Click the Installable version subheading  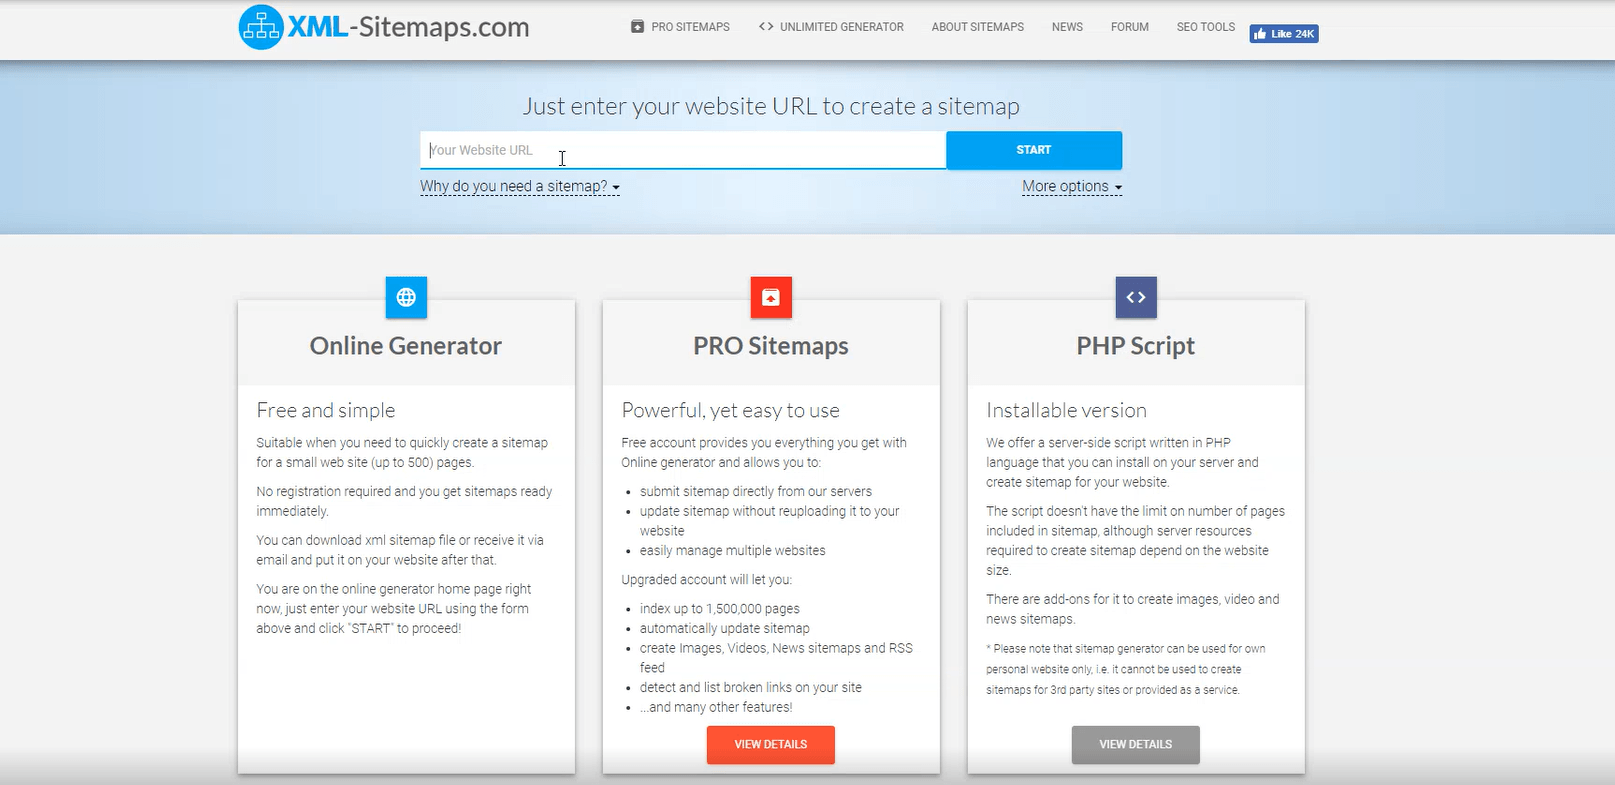click(x=1066, y=410)
